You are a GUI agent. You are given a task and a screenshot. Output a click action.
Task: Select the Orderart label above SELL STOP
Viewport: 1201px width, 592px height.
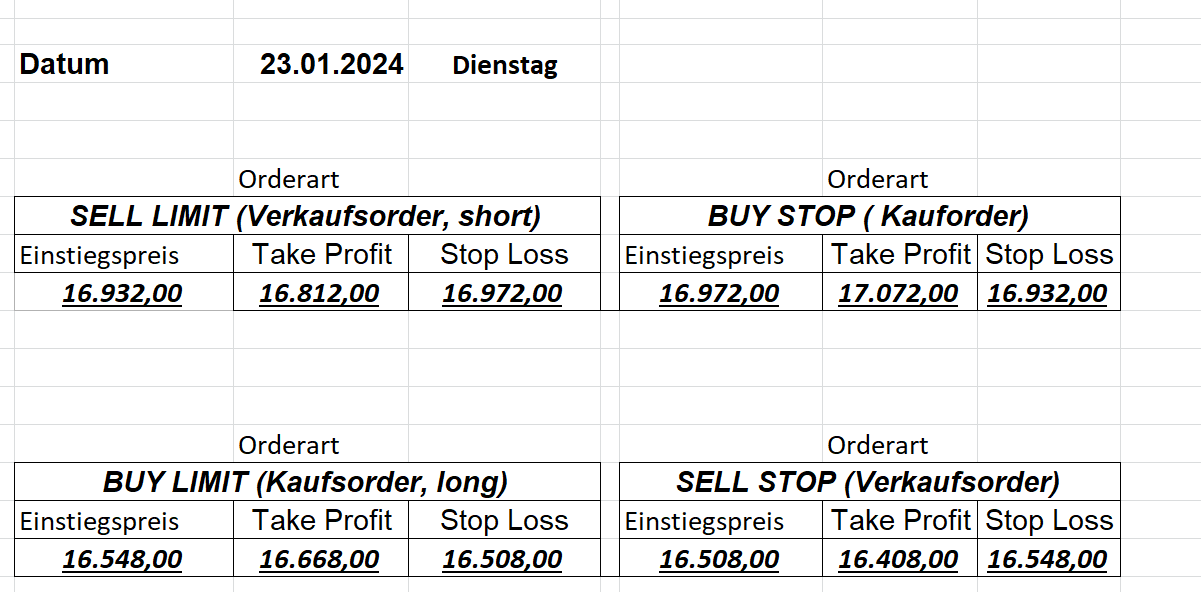(878, 446)
